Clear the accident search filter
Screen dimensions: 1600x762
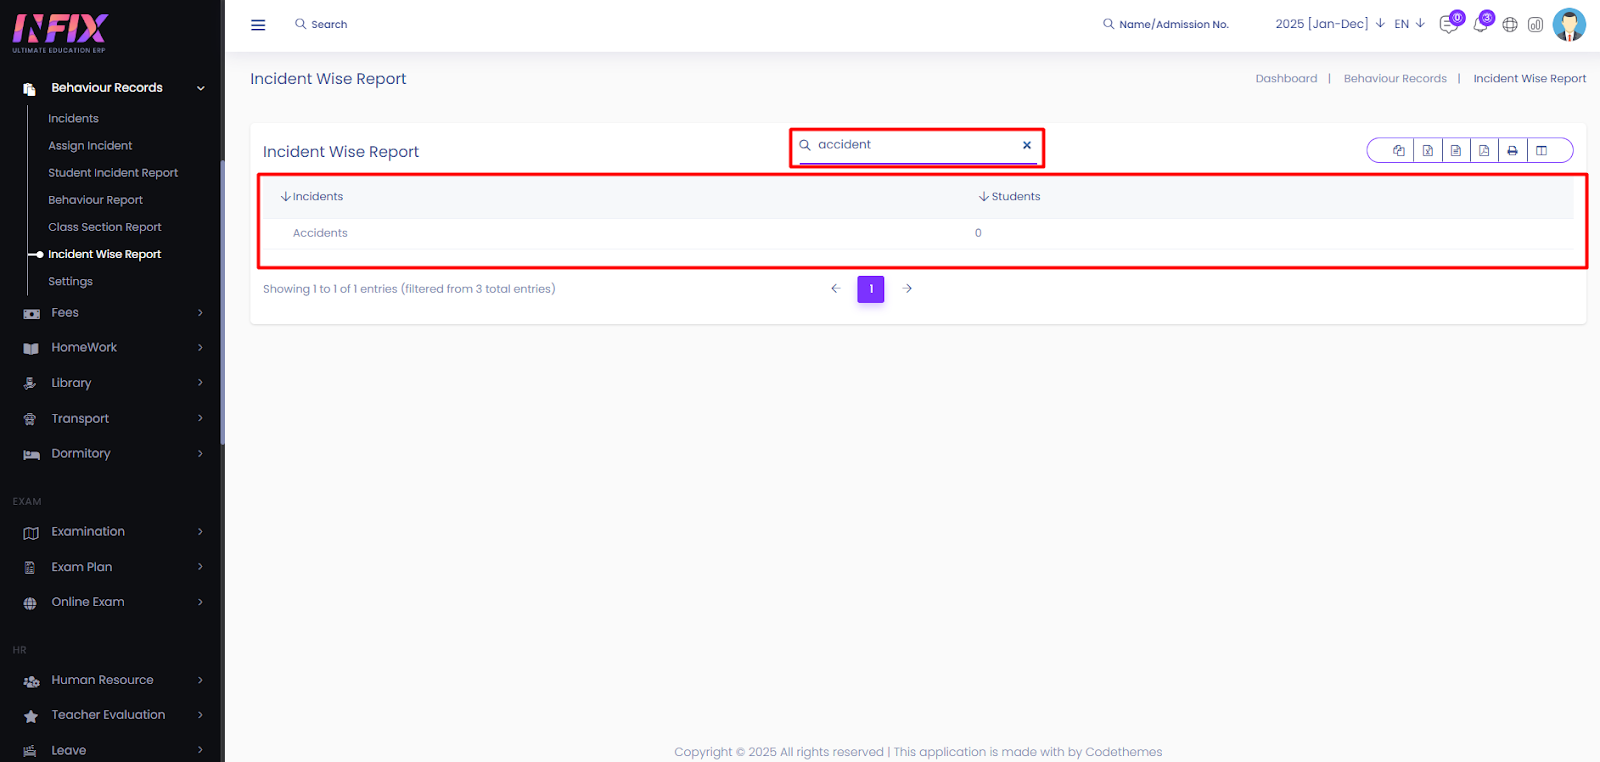[1027, 145]
